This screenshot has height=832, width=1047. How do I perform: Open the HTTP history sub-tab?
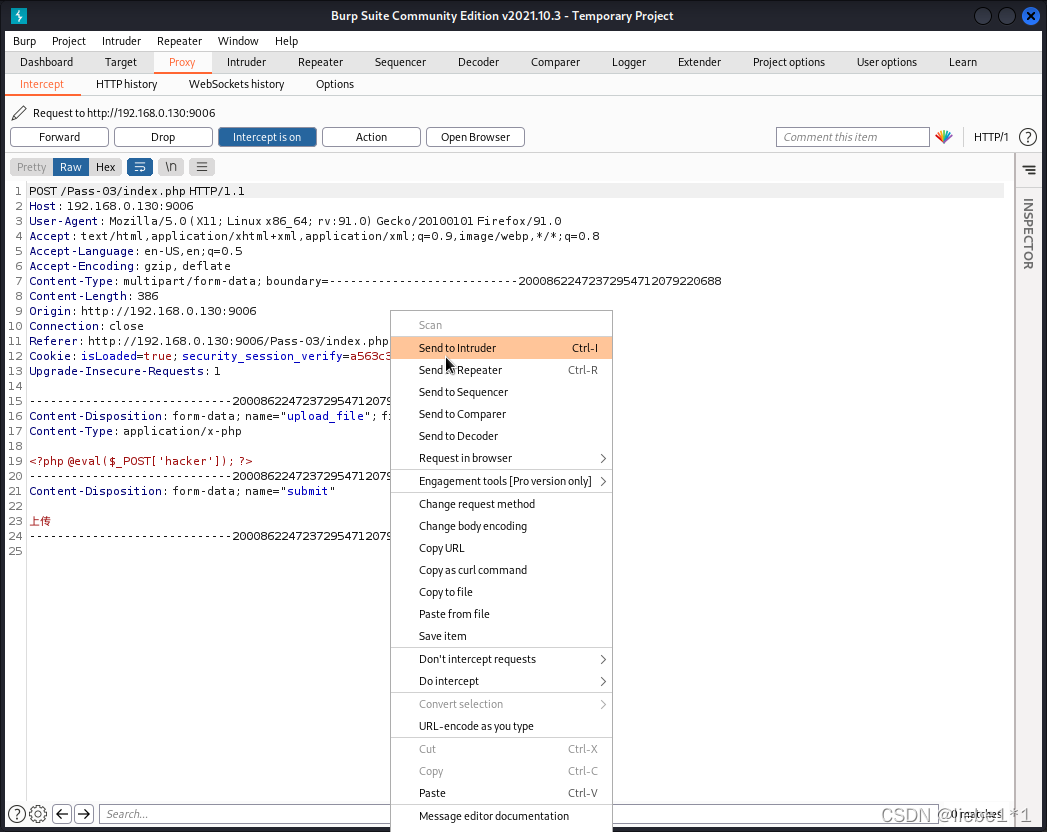pos(126,84)
